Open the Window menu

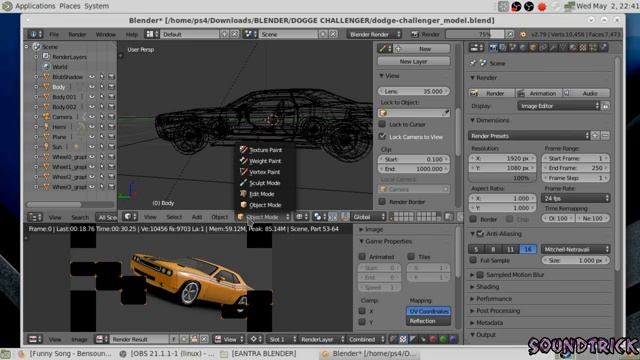pos(106,35)
